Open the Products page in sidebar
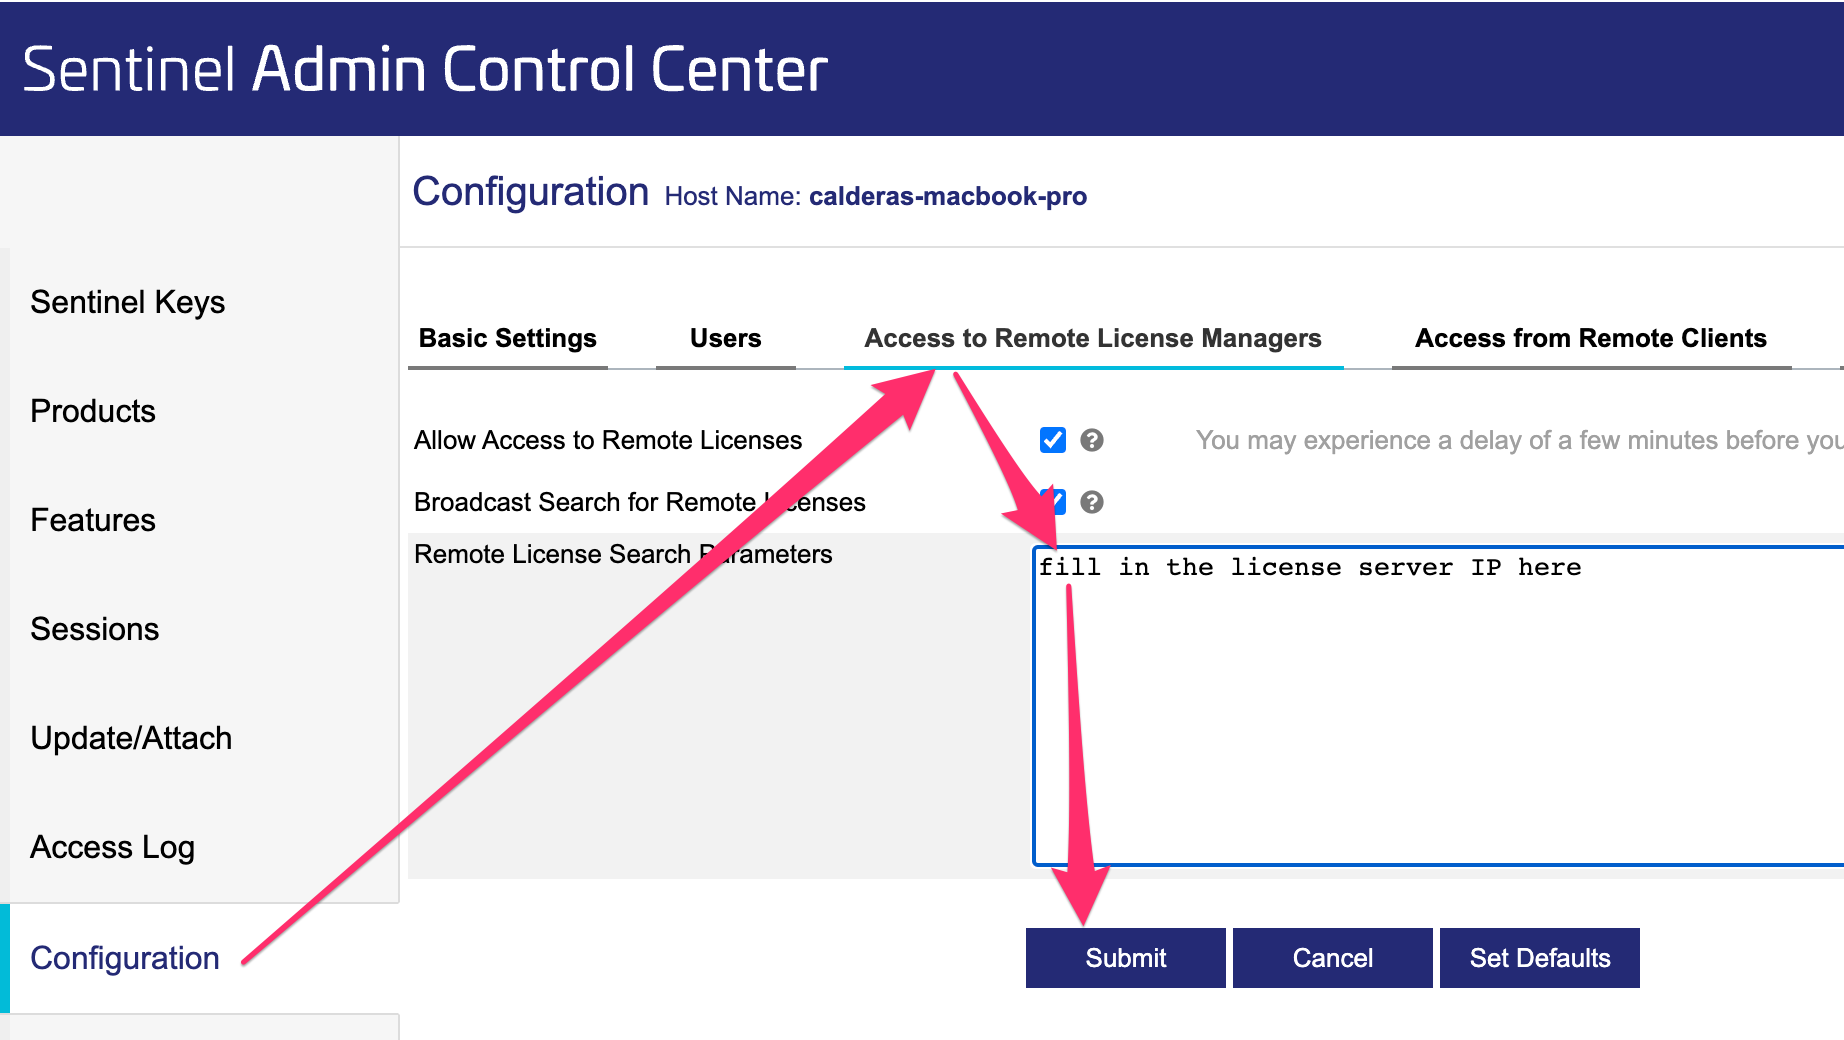This screenshot has height=1040, width=1844. pyautogui.click(x=93, y=411)
